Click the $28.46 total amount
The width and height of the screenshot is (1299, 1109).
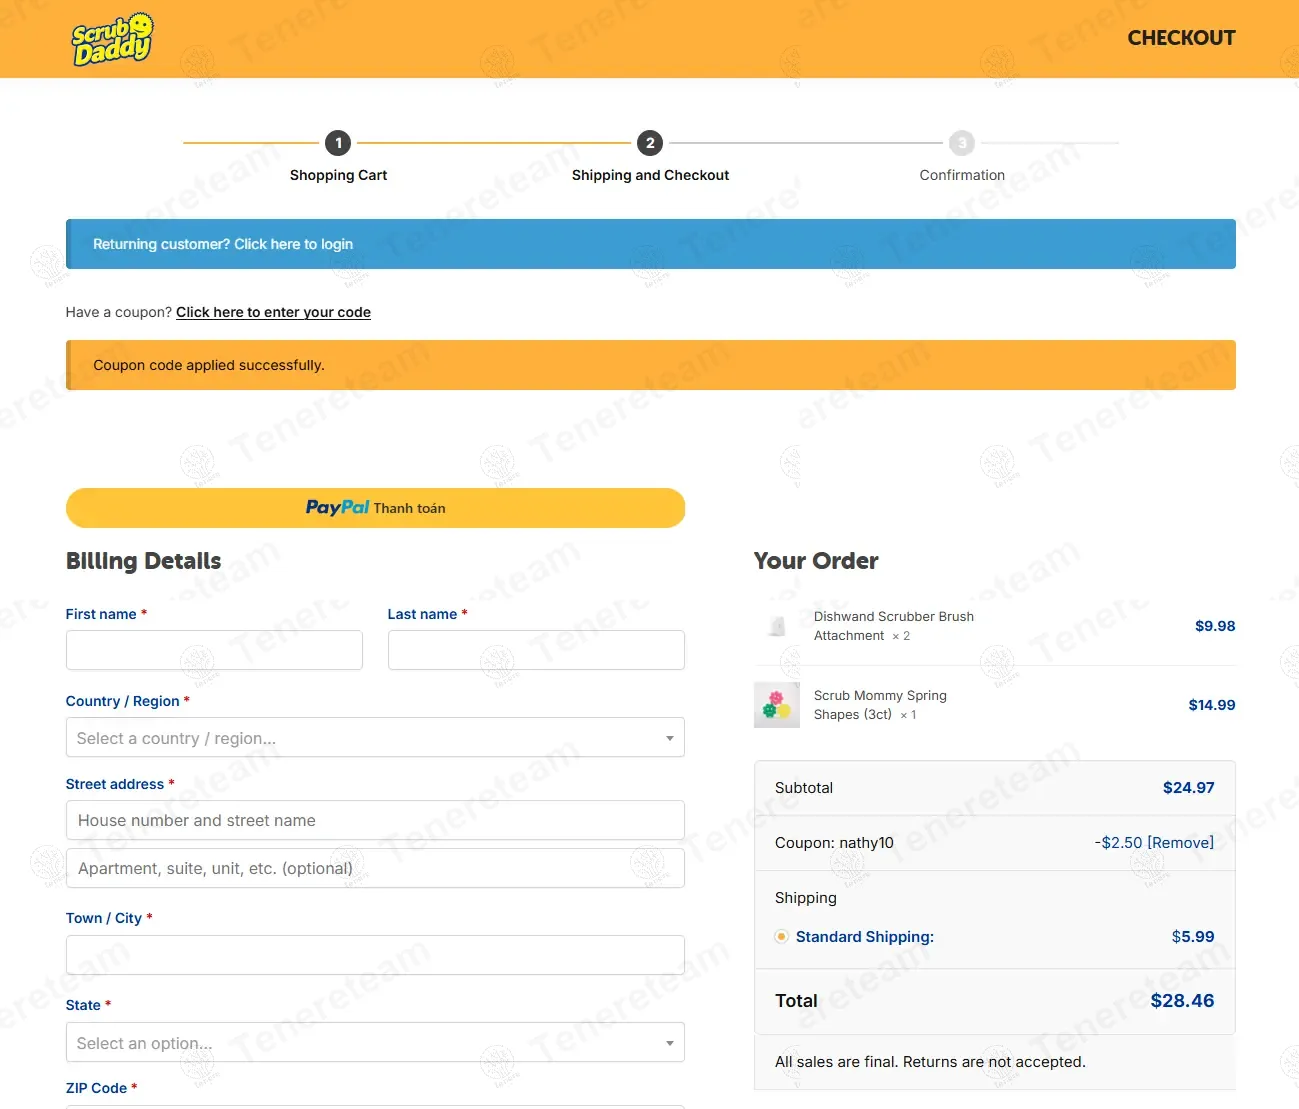(1182, 1001)
